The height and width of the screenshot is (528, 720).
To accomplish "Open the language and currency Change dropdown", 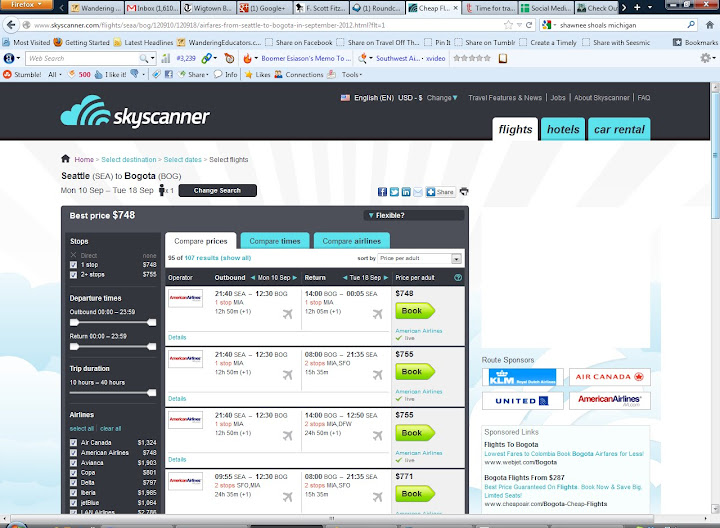I will (x=442, y=98).
